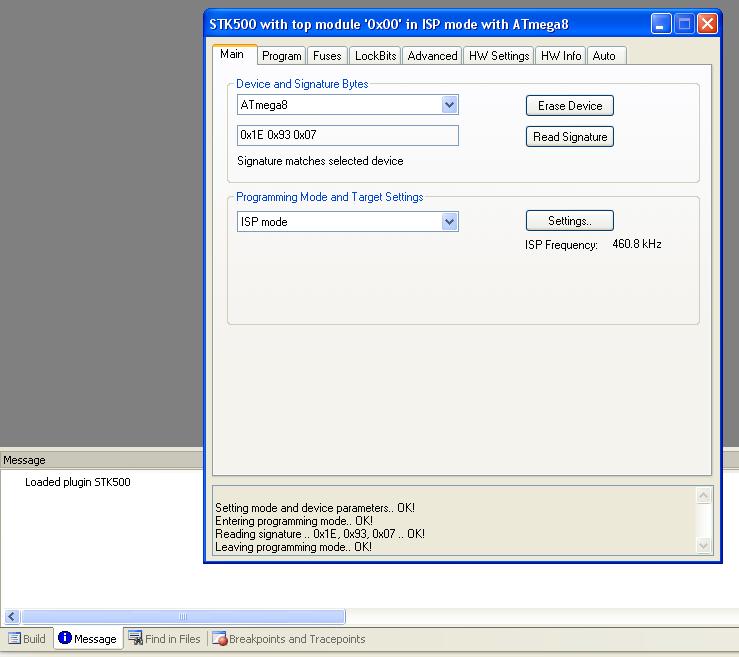Click Read Signature button

570,137
